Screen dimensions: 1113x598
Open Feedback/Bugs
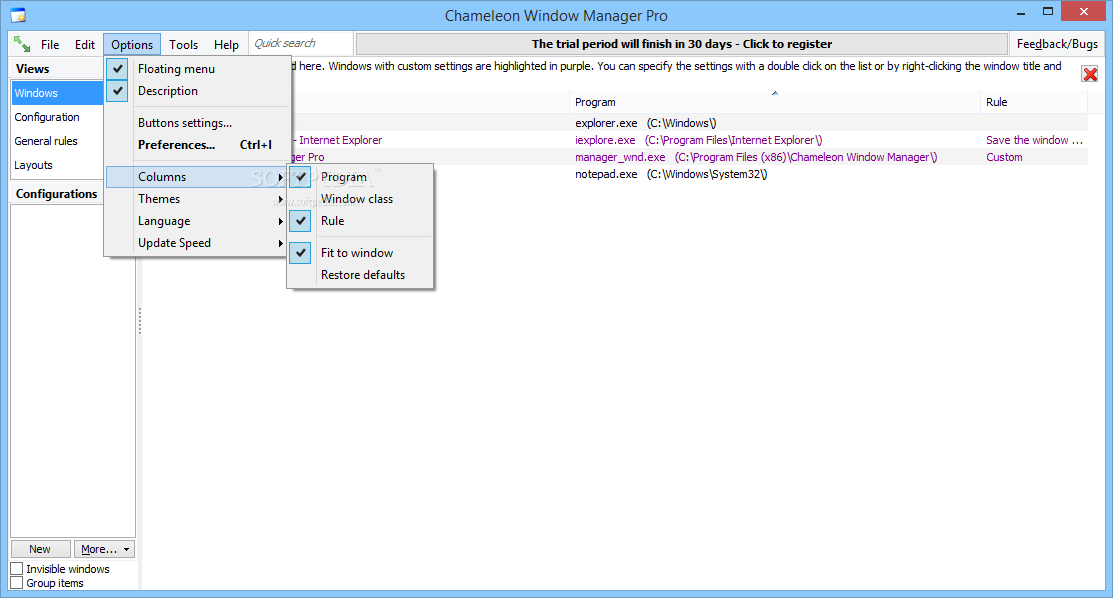tap(1057, 44)
